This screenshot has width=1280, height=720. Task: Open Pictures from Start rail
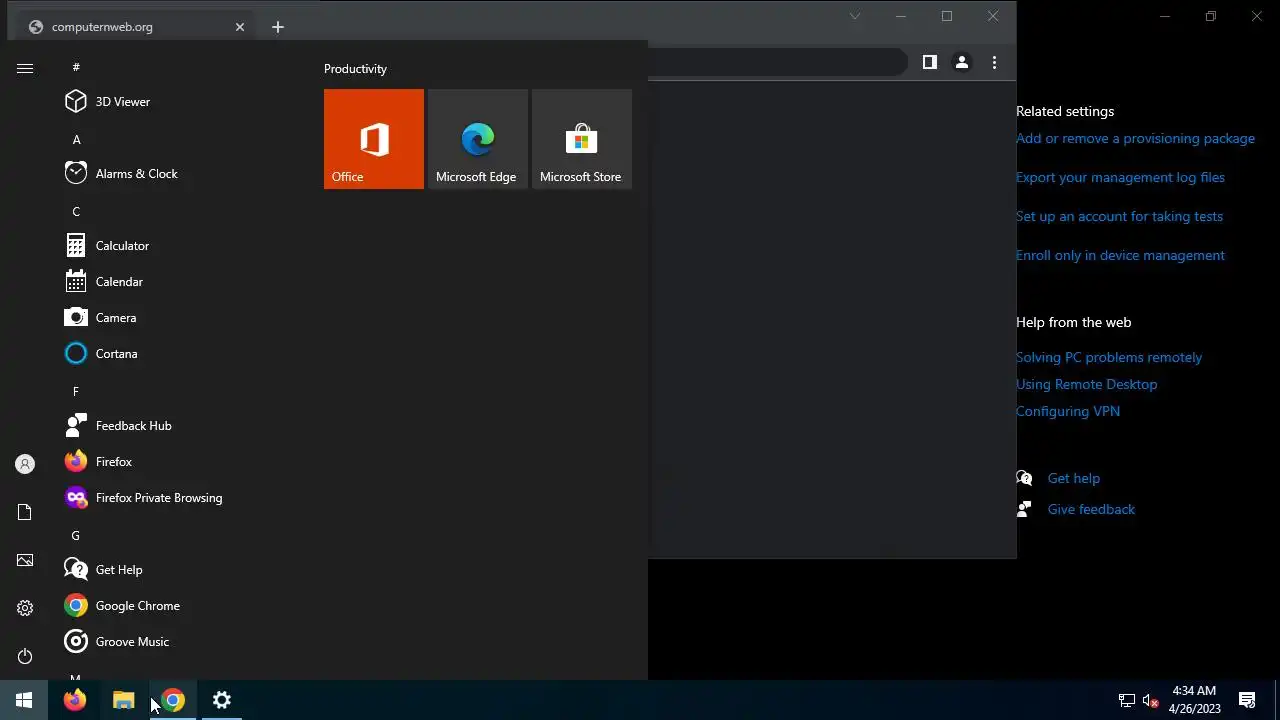(25, 560)
